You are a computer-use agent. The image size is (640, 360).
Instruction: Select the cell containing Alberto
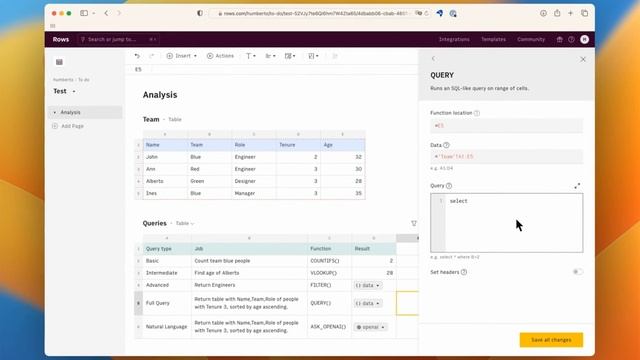coord(165,181)
